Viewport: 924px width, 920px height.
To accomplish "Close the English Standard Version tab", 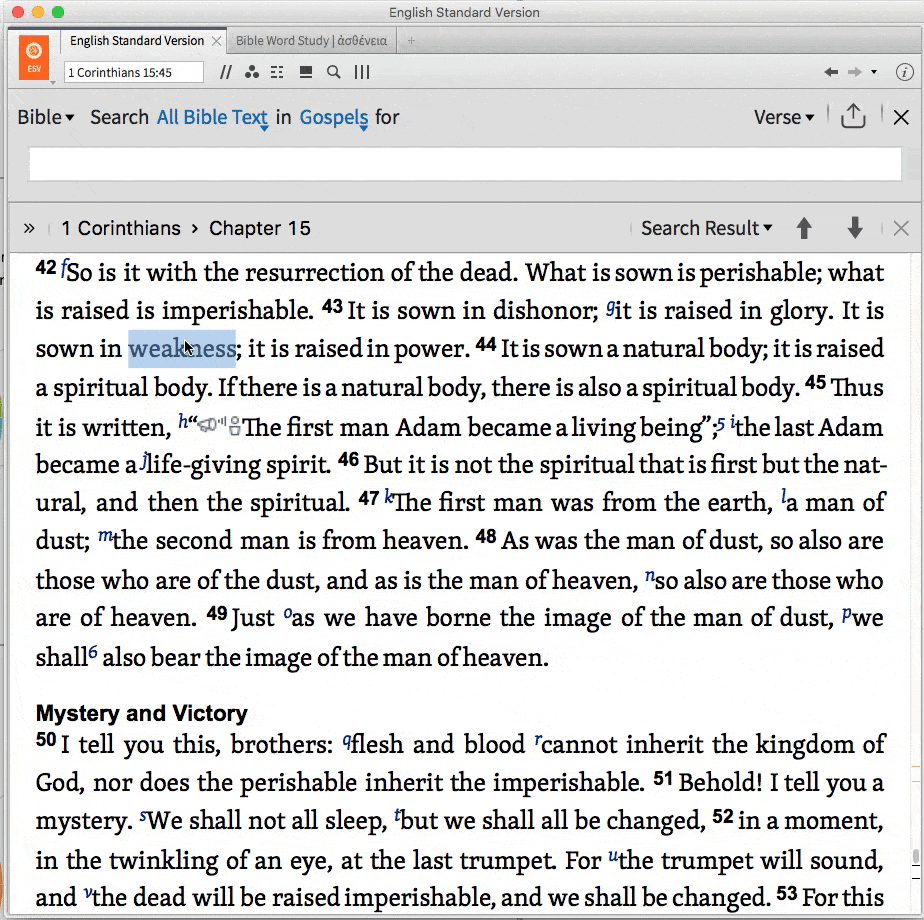I will [x=216, y=41].
